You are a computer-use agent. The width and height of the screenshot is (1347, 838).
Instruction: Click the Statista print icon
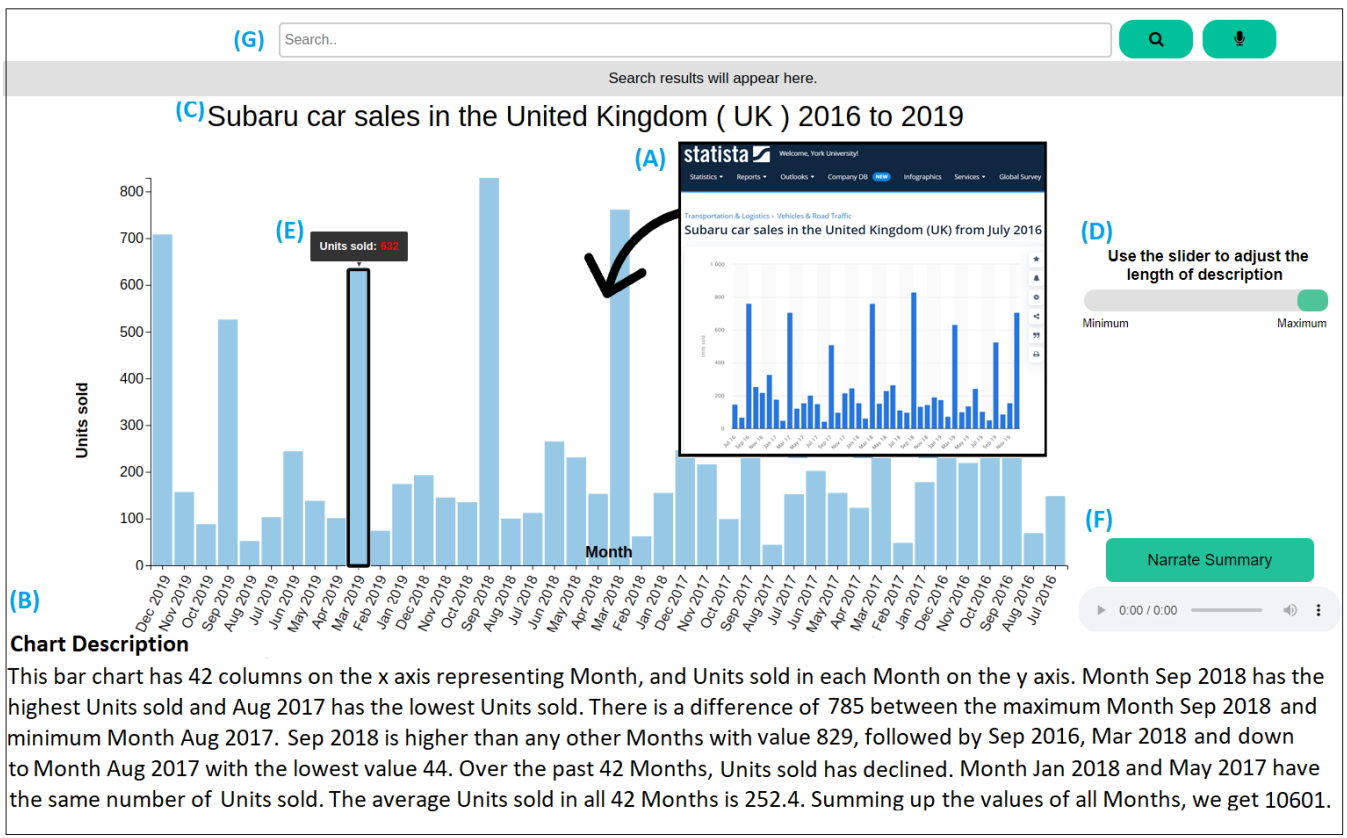pos(1036,354)
